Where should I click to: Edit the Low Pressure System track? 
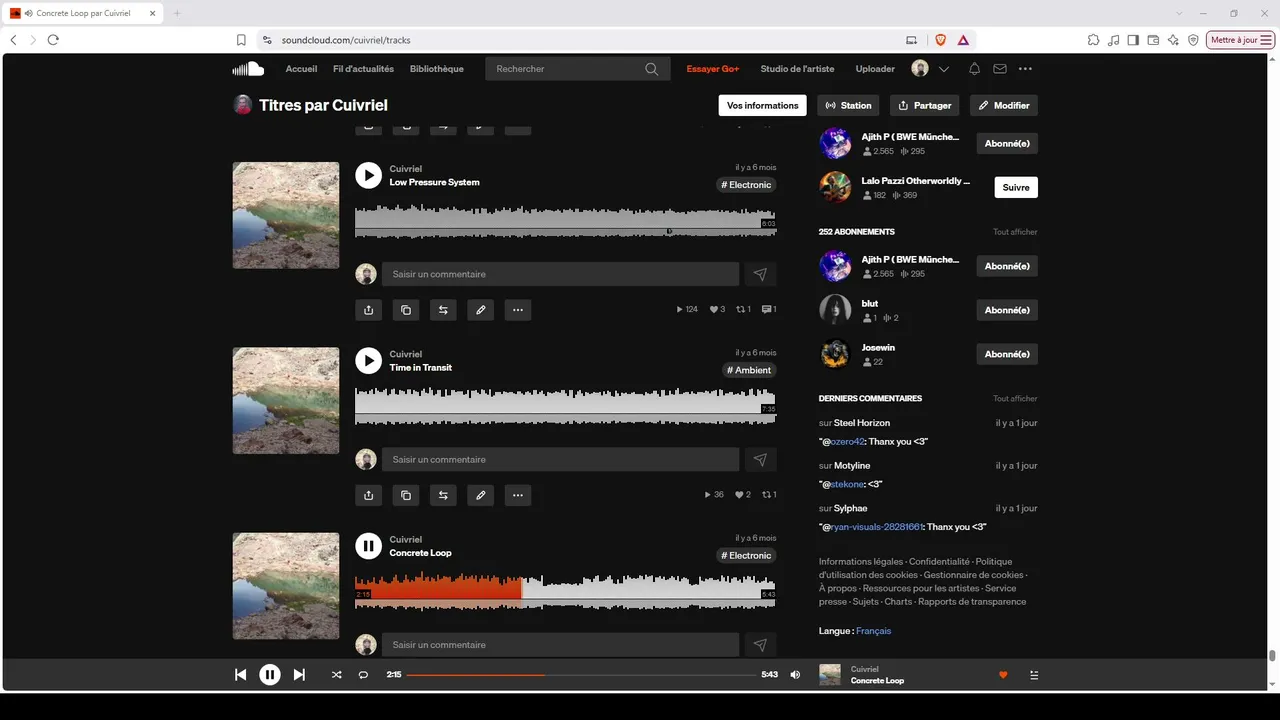(481, 310)
